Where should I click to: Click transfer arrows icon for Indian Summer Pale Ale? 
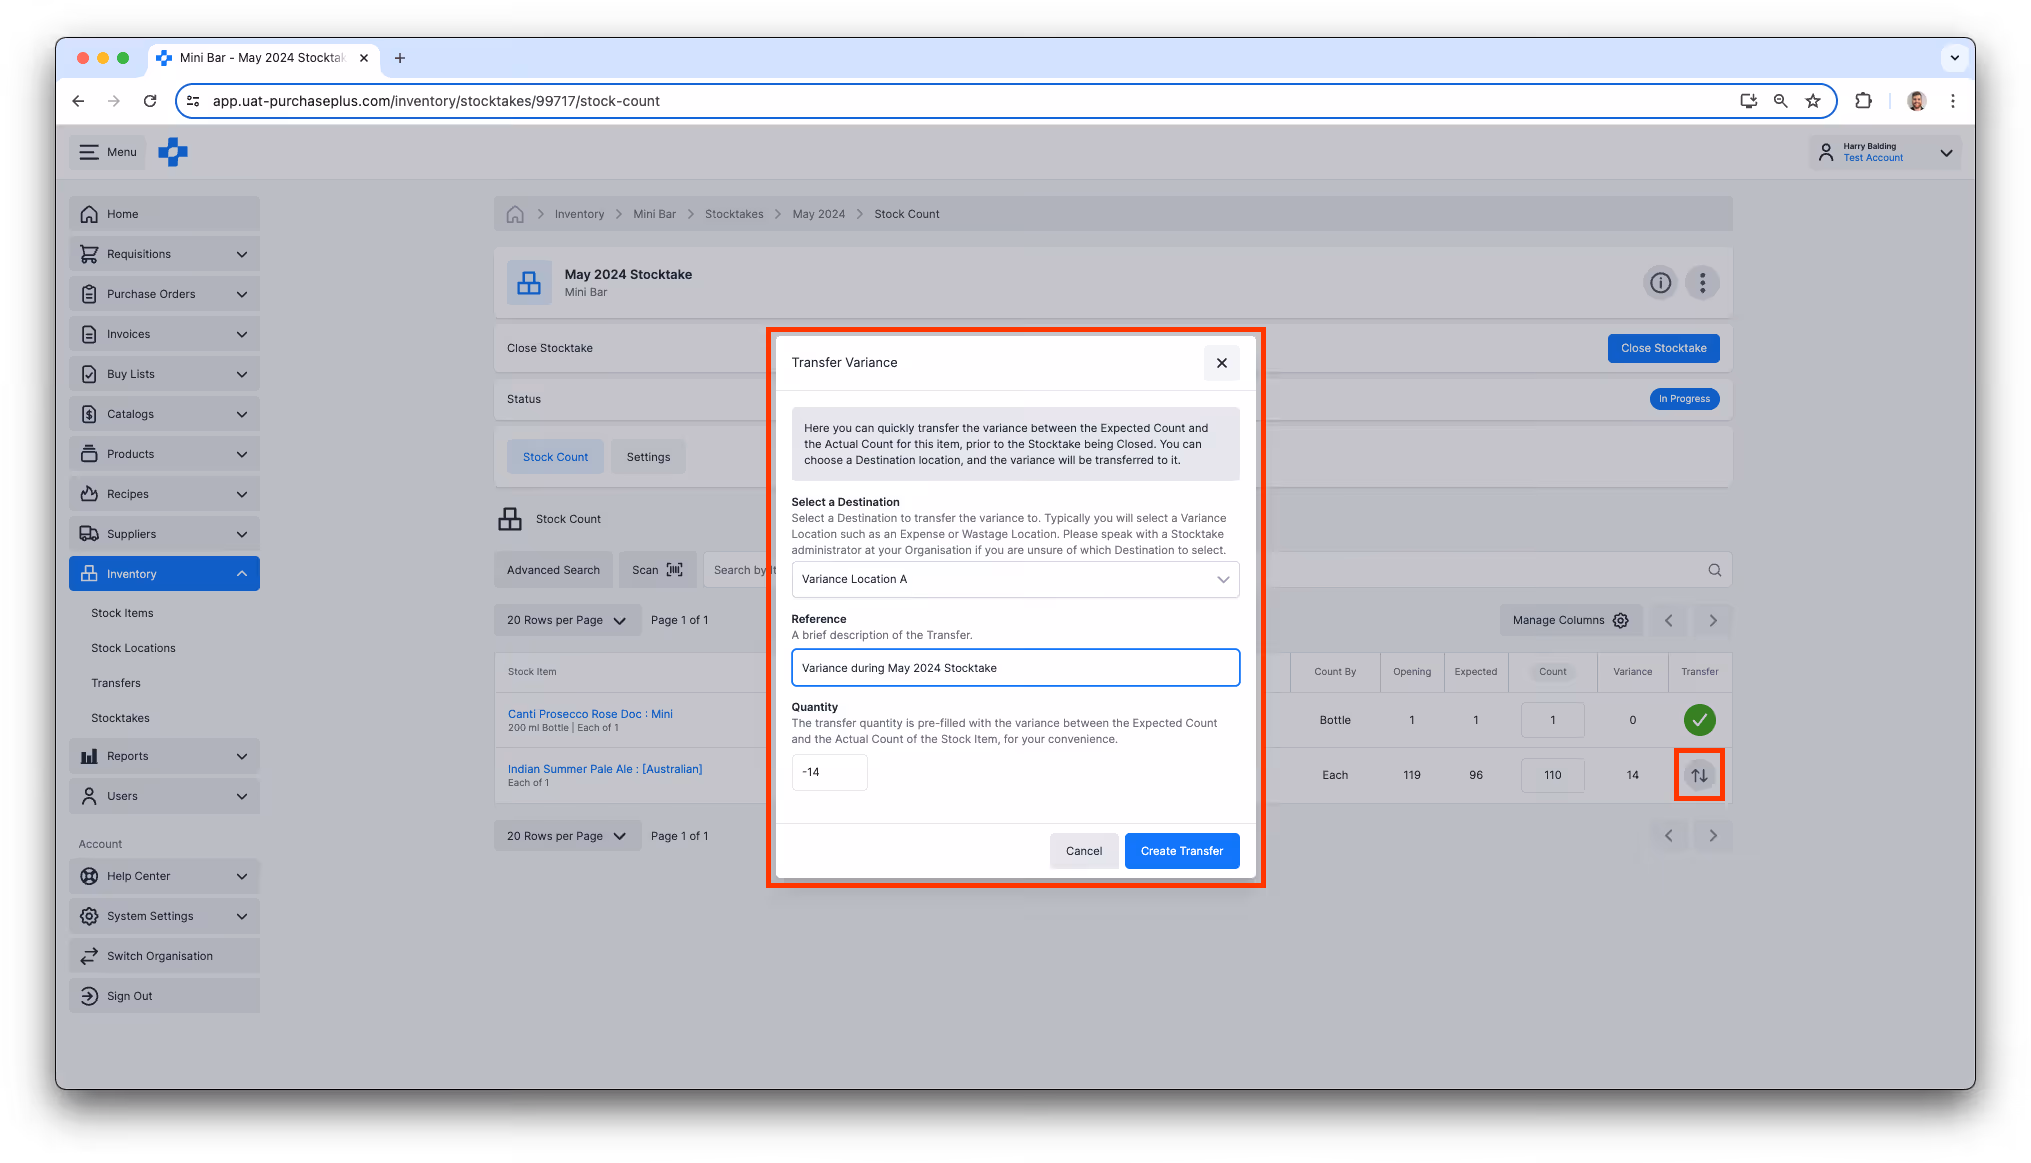[1699, 774]
